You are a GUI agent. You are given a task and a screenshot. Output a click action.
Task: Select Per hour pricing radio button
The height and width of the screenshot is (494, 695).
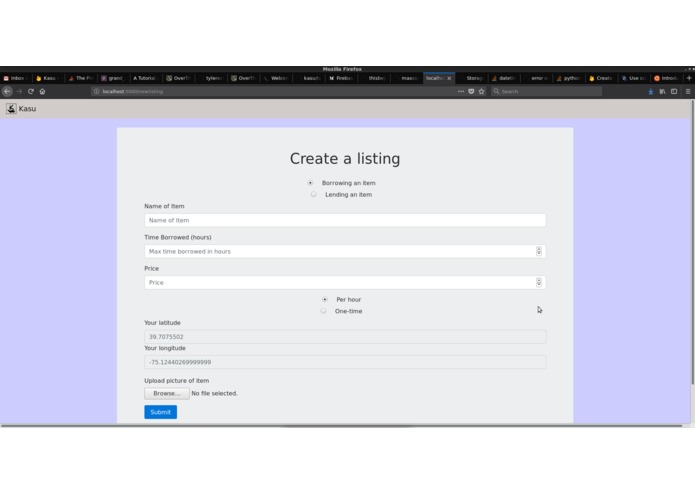pos(324,299)
